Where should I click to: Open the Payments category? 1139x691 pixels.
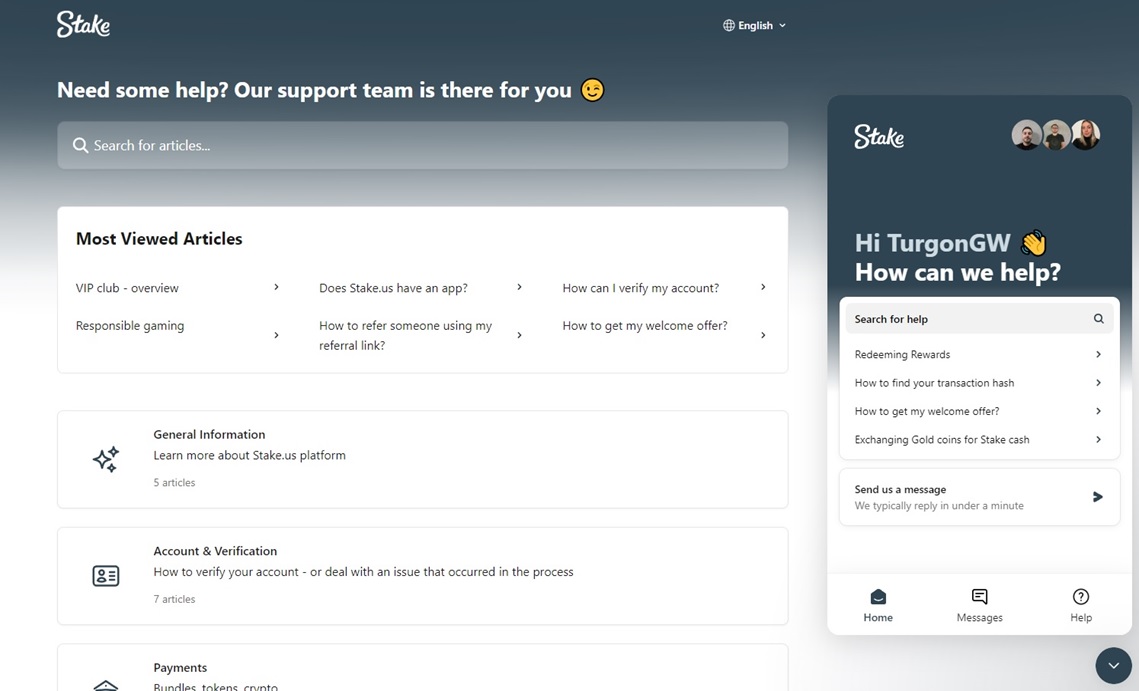(423, 668)
